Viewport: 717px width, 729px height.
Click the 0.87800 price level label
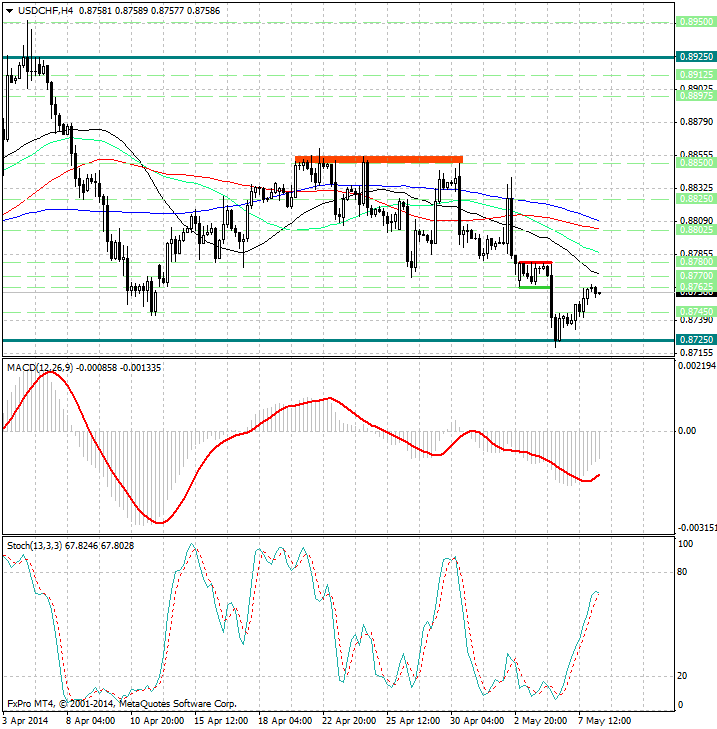click(697, 262)
